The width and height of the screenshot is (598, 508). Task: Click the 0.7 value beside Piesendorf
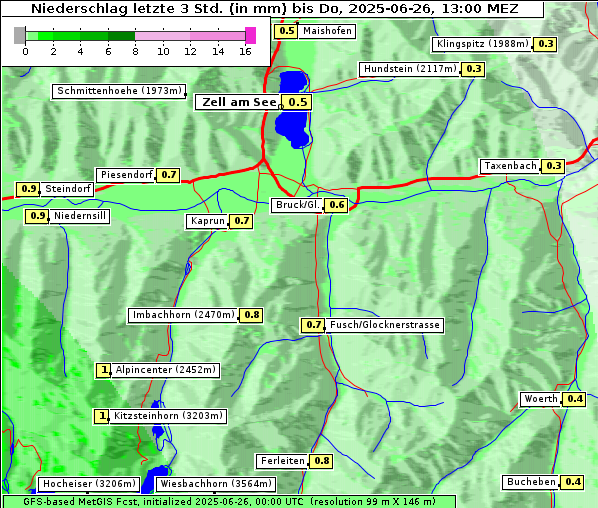(x=168, y=175)
